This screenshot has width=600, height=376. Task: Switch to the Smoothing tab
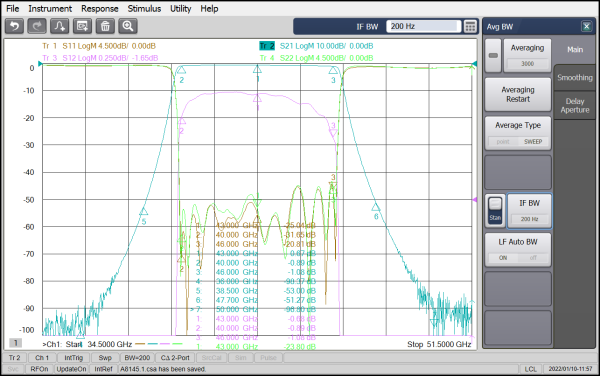coord(575,78)
